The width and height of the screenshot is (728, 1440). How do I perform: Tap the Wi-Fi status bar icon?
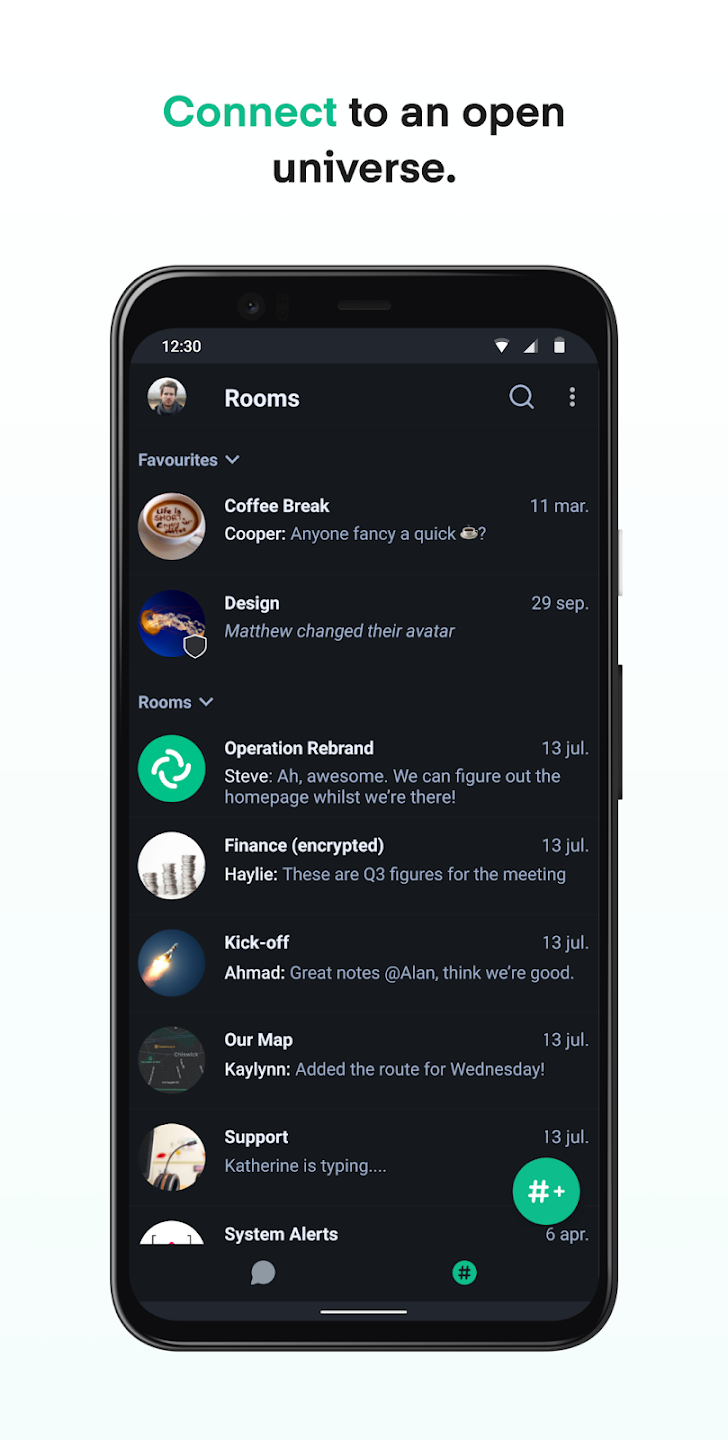[502, 346]
